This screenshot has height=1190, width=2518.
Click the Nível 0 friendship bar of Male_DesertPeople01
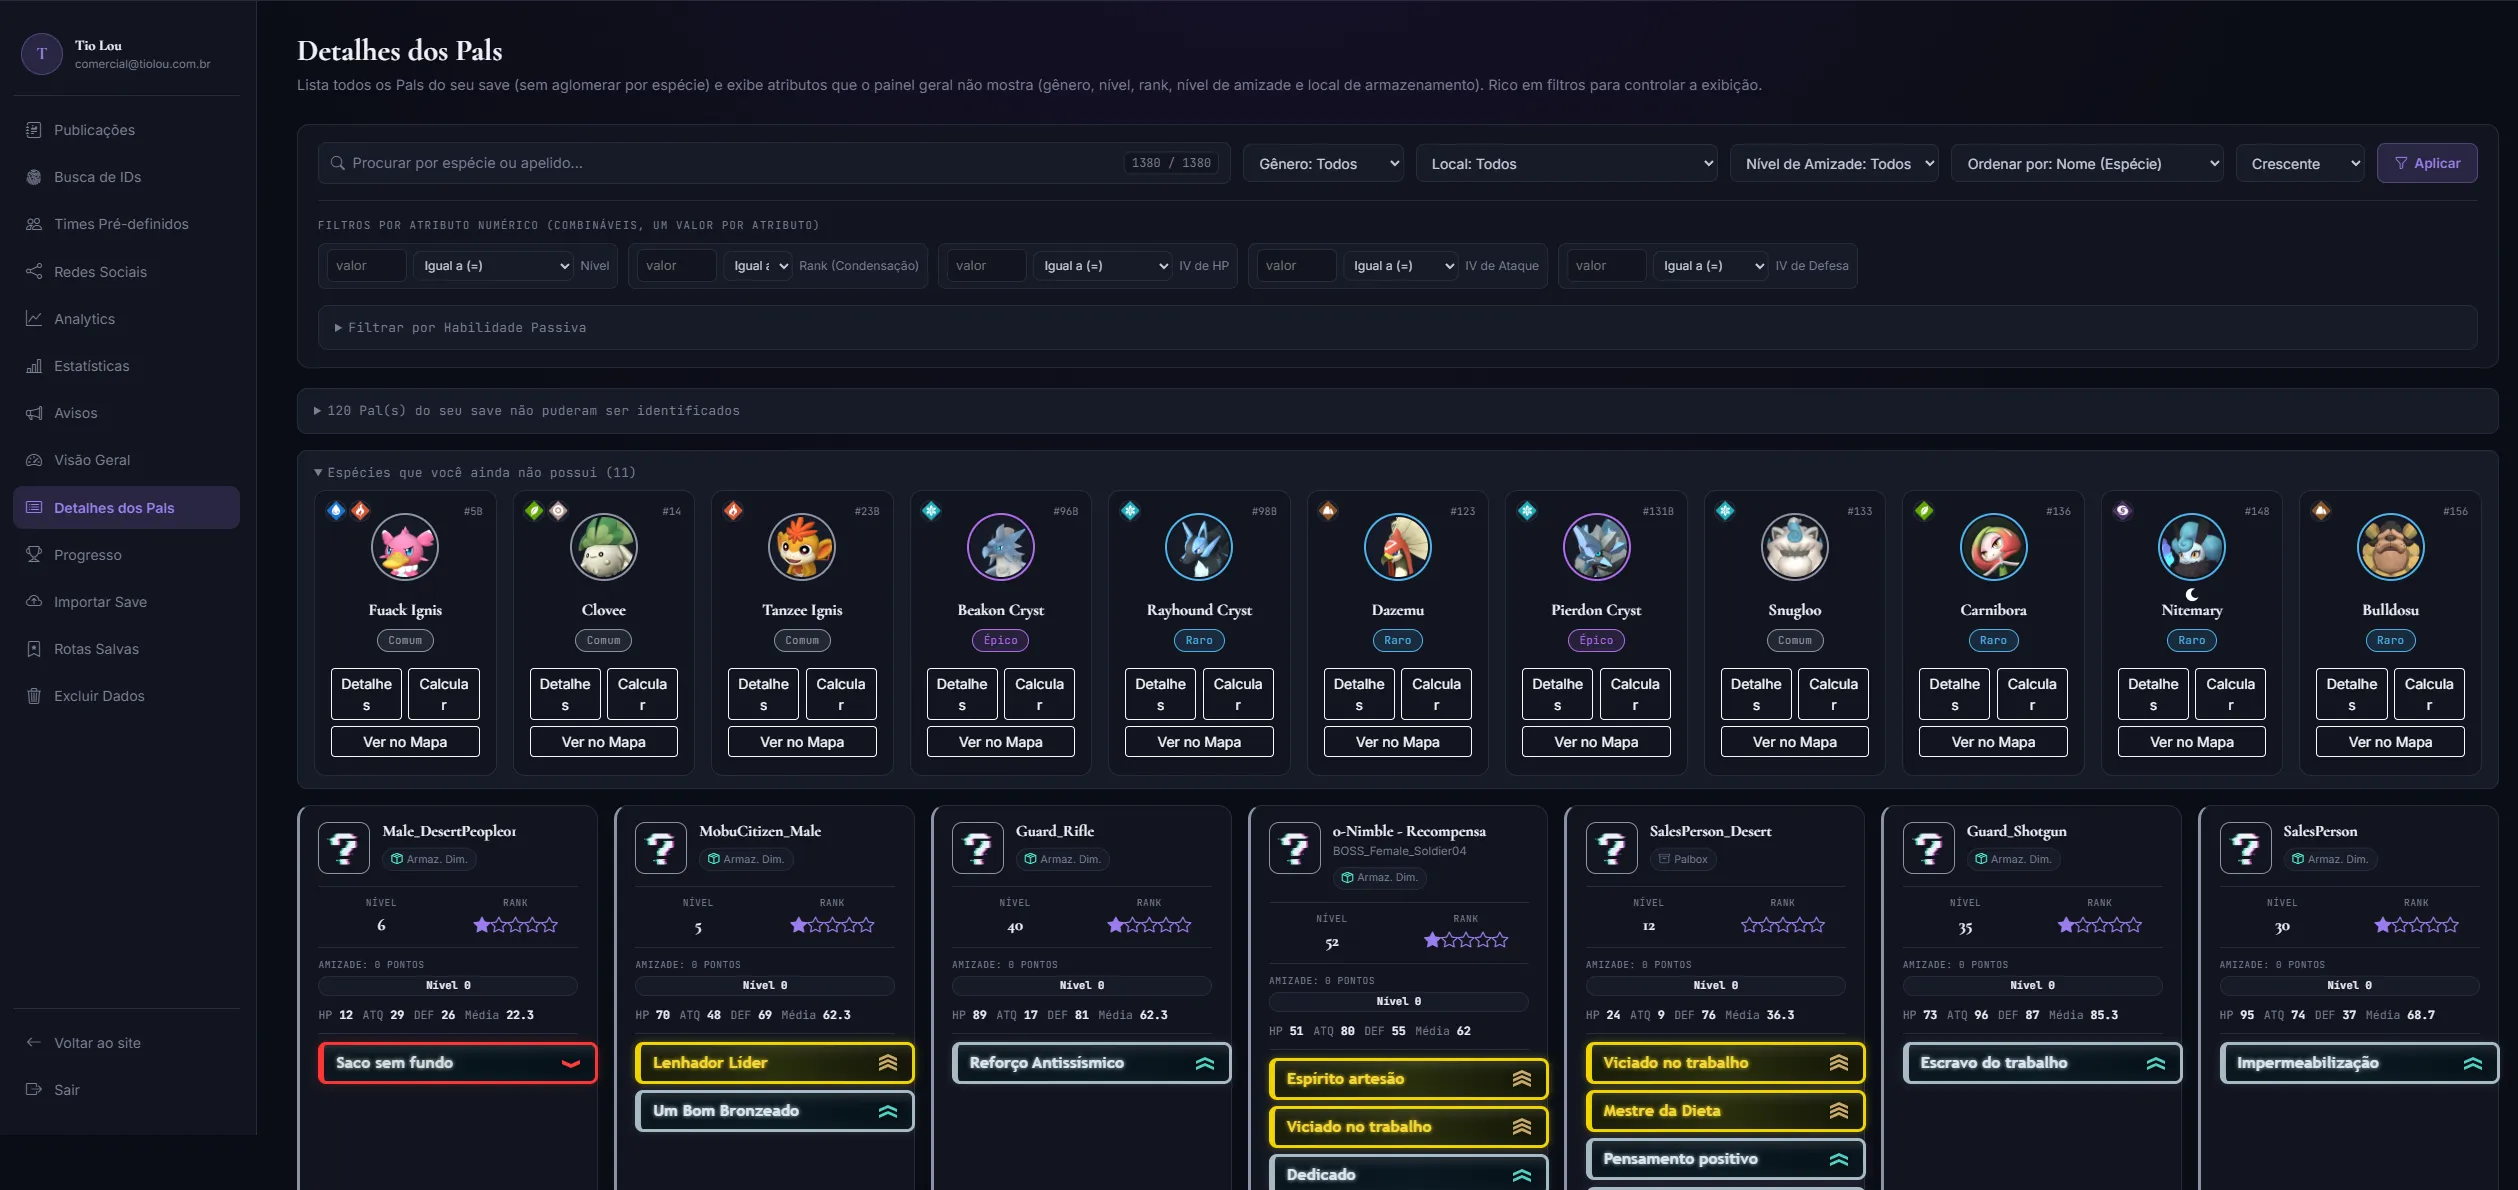pyautogui.click(x=448, y=985)
